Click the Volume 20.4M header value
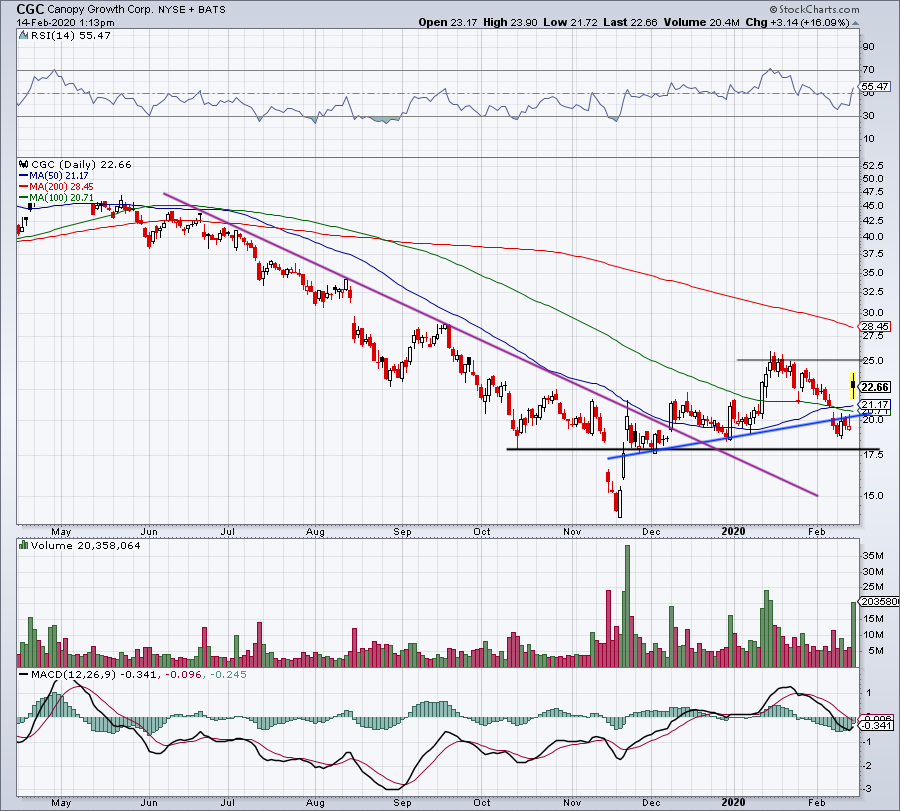 701,22
